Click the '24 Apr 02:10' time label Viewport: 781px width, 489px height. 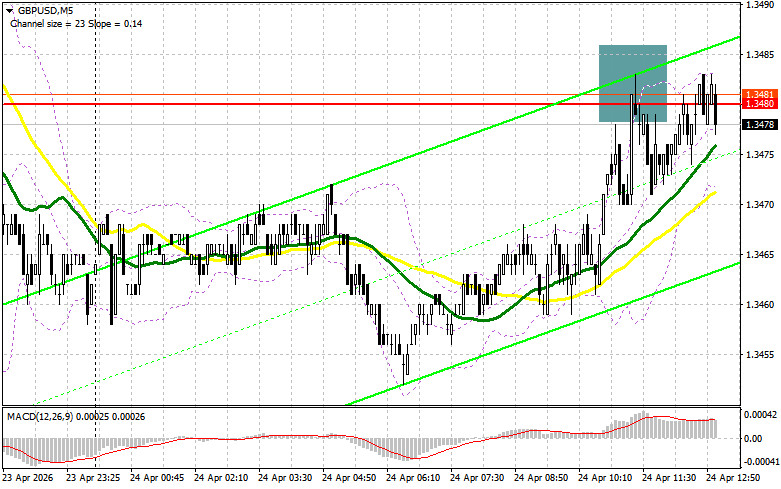point(221,478)
